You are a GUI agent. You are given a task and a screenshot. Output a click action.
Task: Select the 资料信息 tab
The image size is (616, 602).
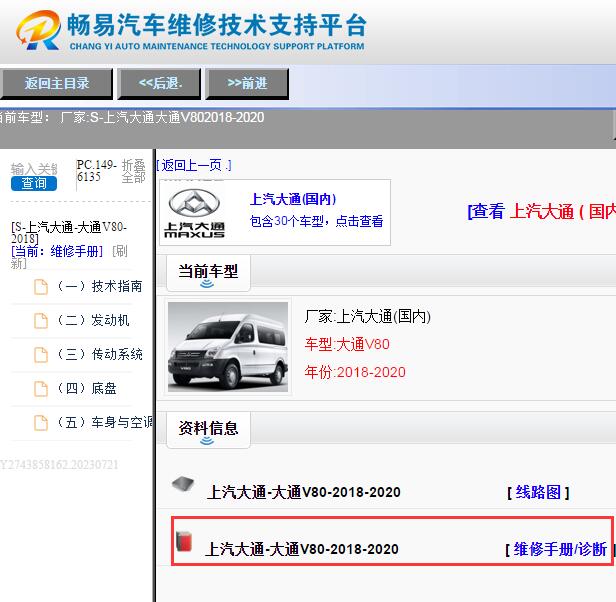click(x=208, y=430)
